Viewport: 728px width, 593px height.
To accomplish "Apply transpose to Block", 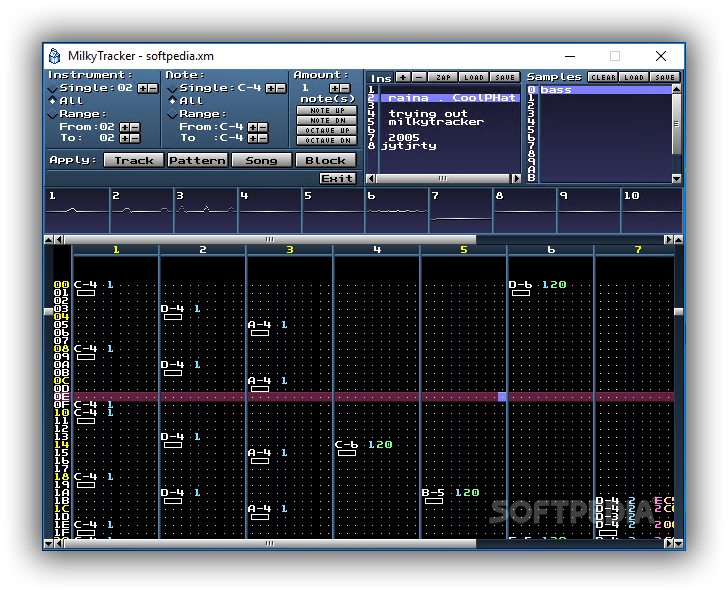I will click(326, 160).
